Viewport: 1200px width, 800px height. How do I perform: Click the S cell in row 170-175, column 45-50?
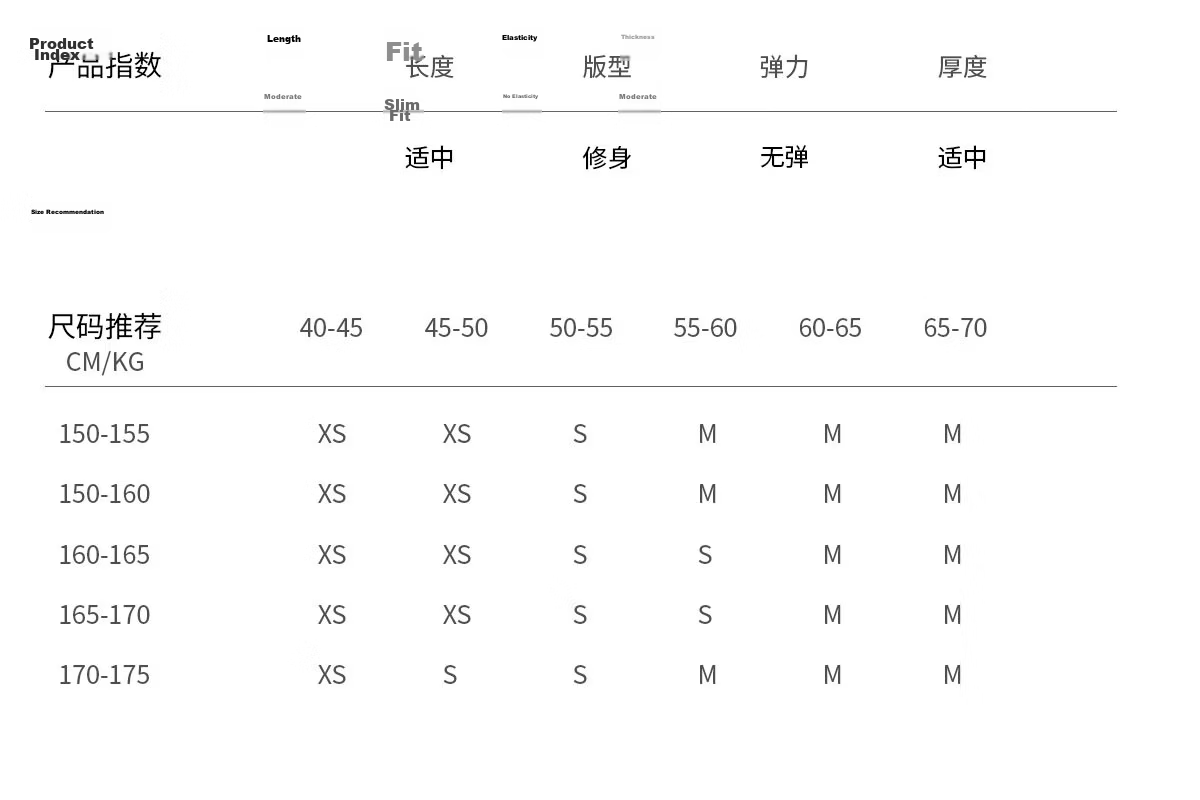click(x=450, y=675)
